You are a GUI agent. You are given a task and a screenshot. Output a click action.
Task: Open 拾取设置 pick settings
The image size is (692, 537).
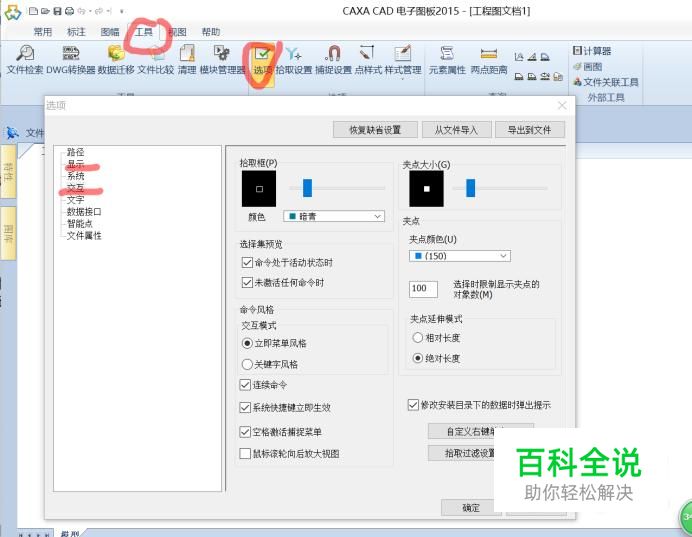pyautogui.click(x=294, y=60)
